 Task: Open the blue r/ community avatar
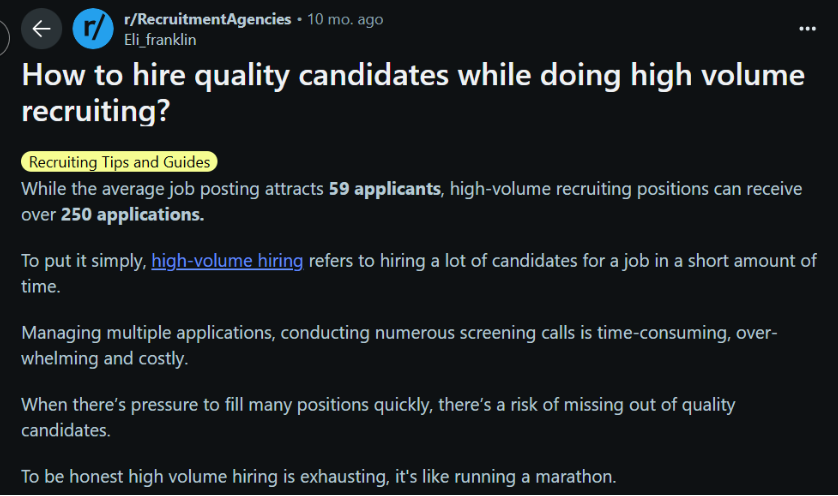point(93,29)
